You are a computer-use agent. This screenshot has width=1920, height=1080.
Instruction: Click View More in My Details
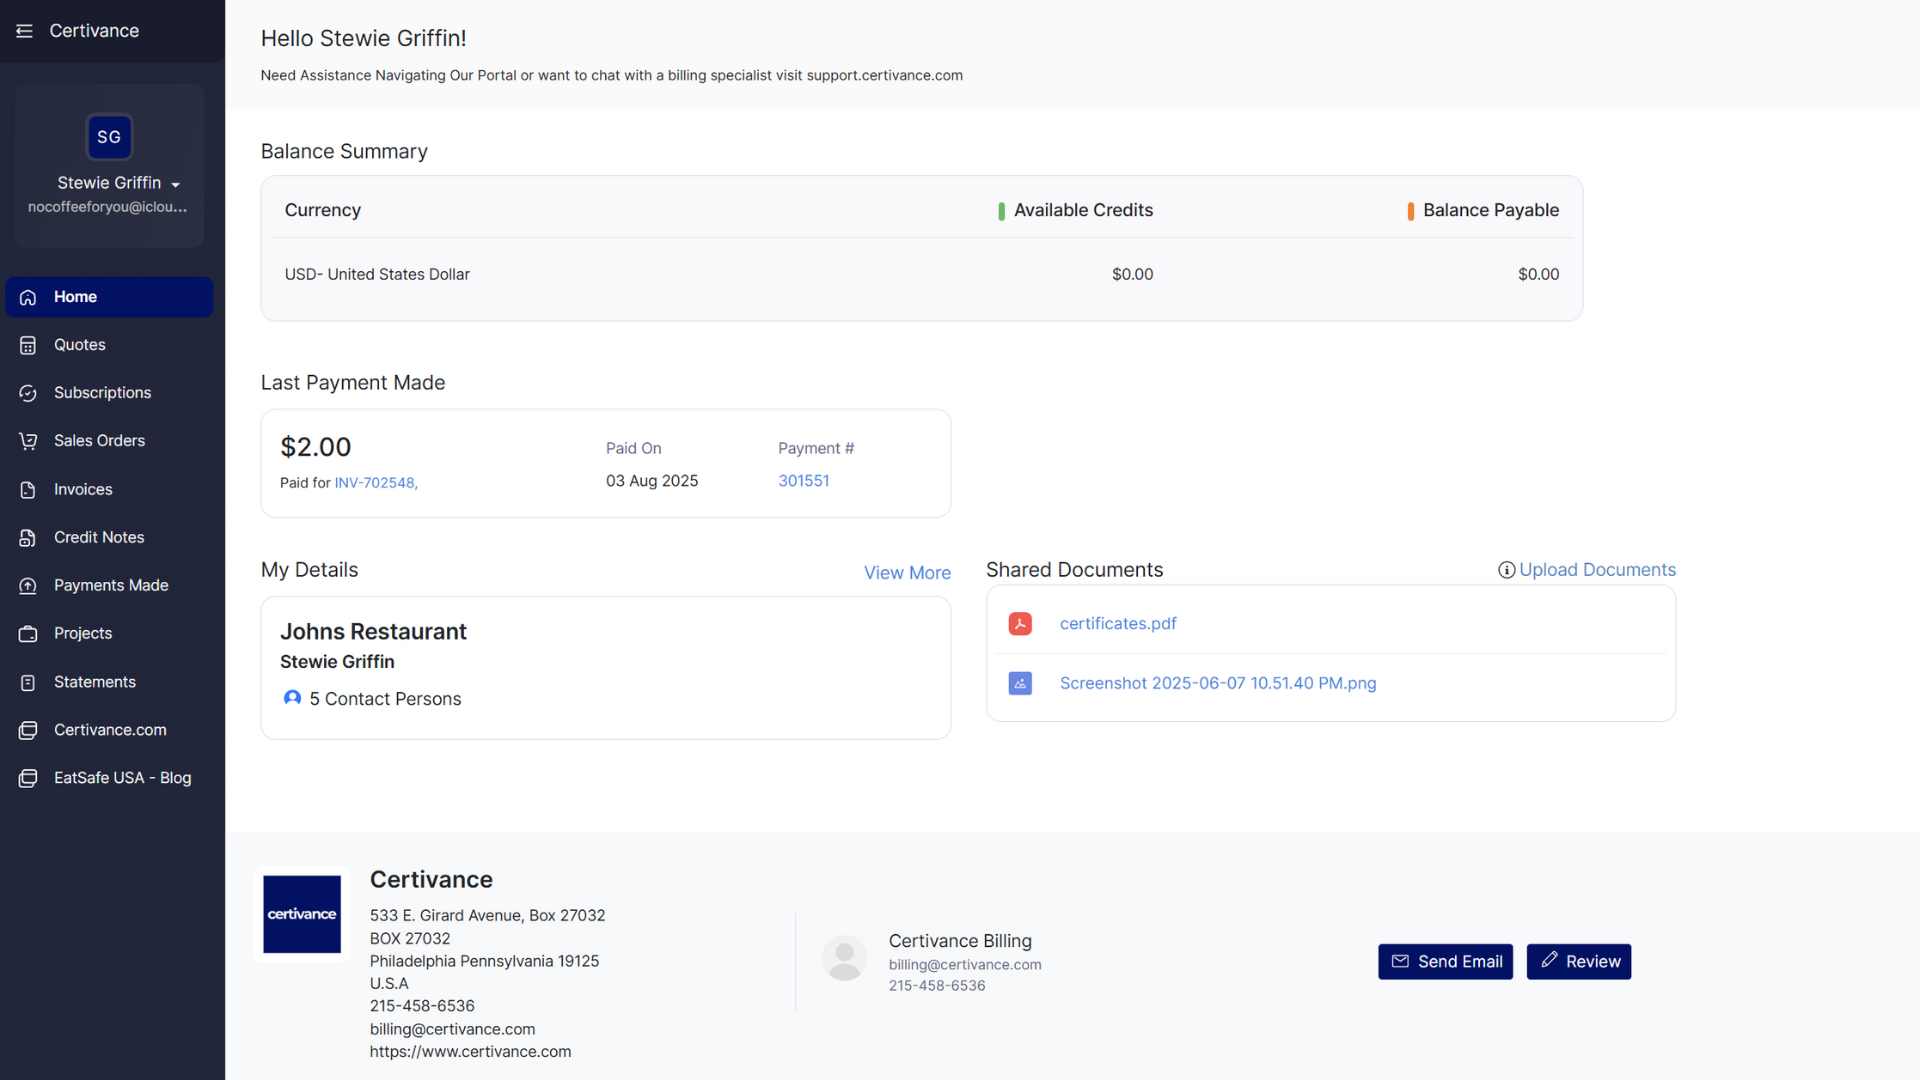(x=906, y=573)
